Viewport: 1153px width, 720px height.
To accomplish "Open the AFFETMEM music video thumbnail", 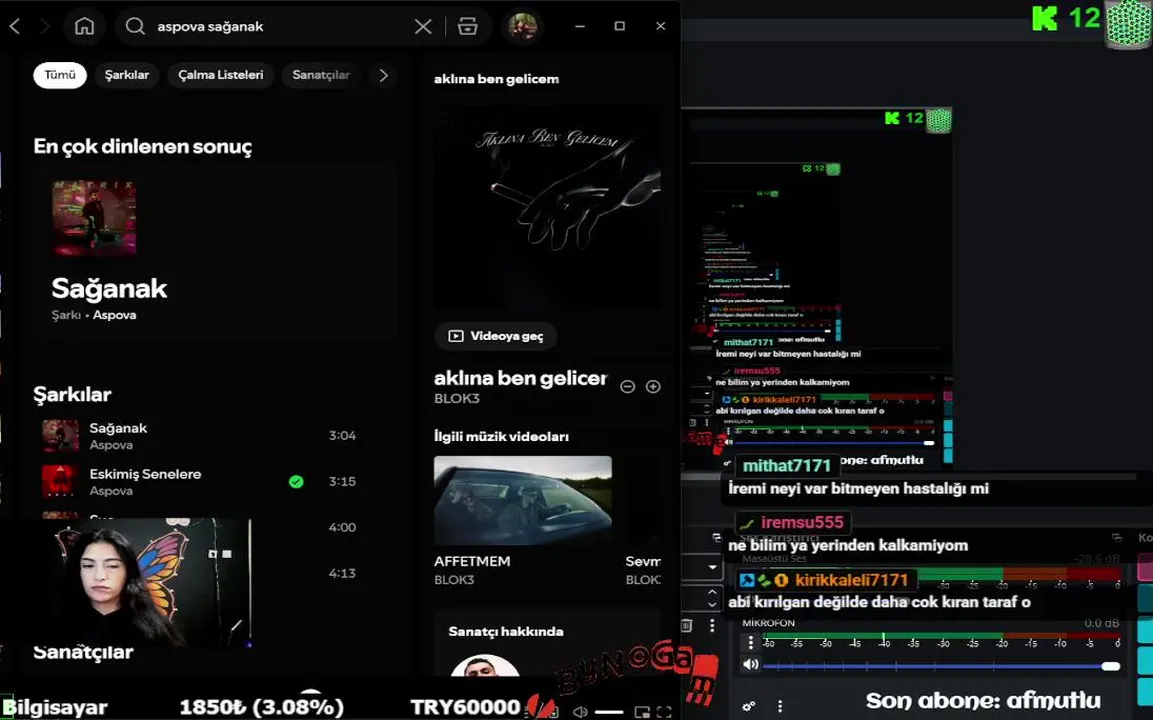I will click(x=523, y=501).
